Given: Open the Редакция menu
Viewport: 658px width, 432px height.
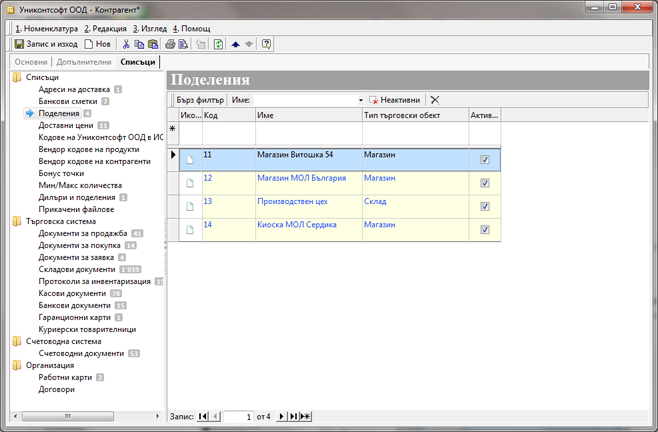Looking at the screenshot, I should (x=105, y=29).
